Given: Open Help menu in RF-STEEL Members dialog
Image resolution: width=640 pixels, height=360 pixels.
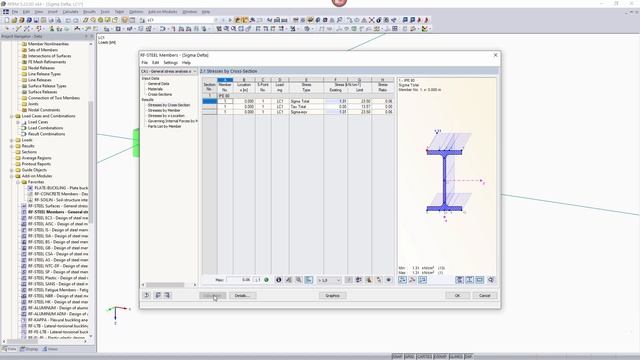Looking at the screenshot, I should (186, 63).
